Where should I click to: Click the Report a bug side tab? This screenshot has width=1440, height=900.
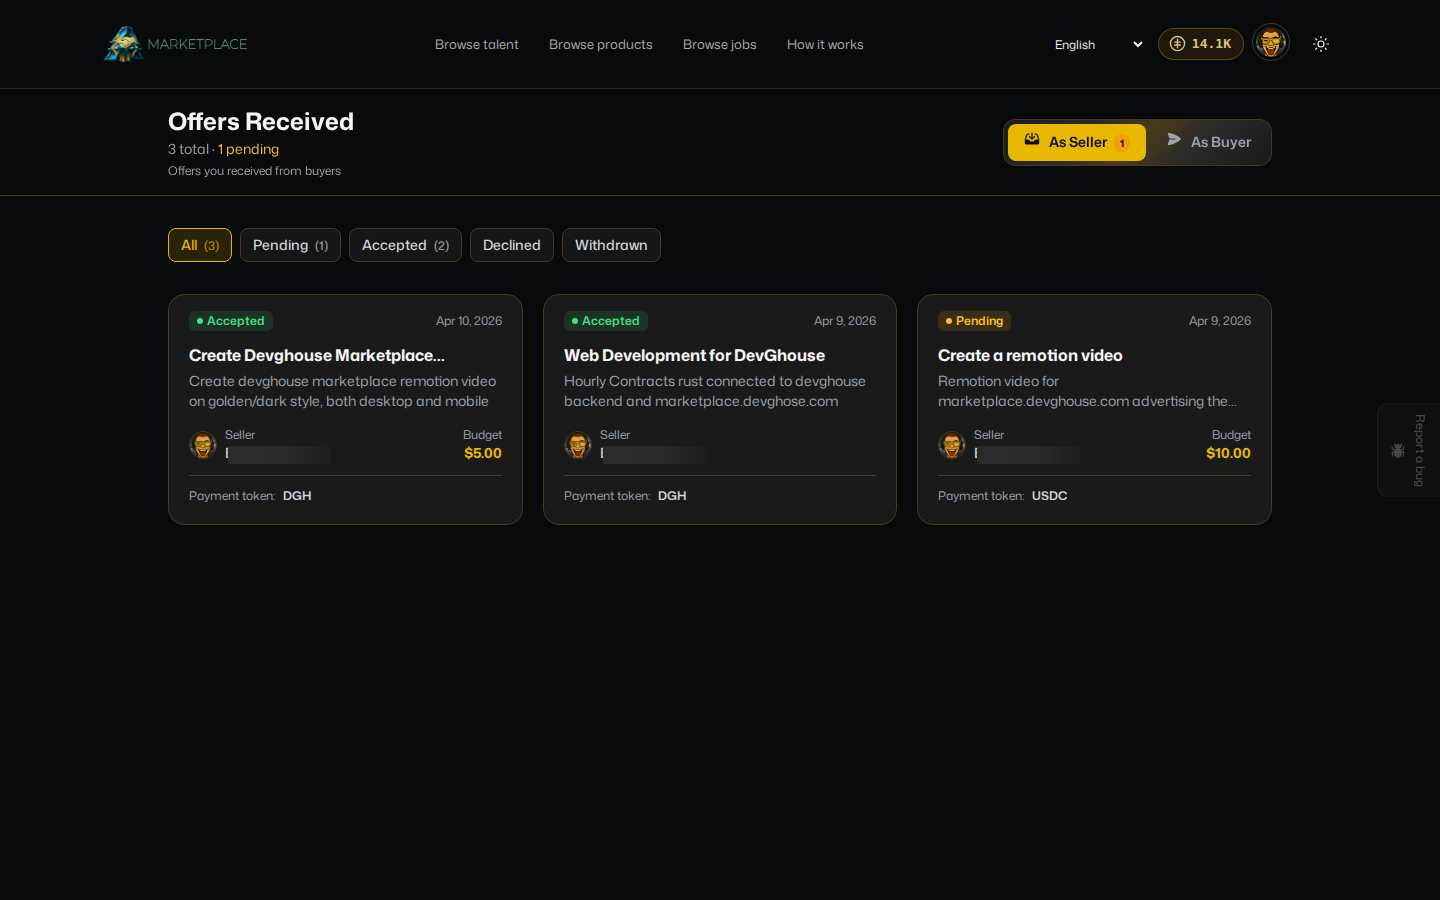(1409, 450)
